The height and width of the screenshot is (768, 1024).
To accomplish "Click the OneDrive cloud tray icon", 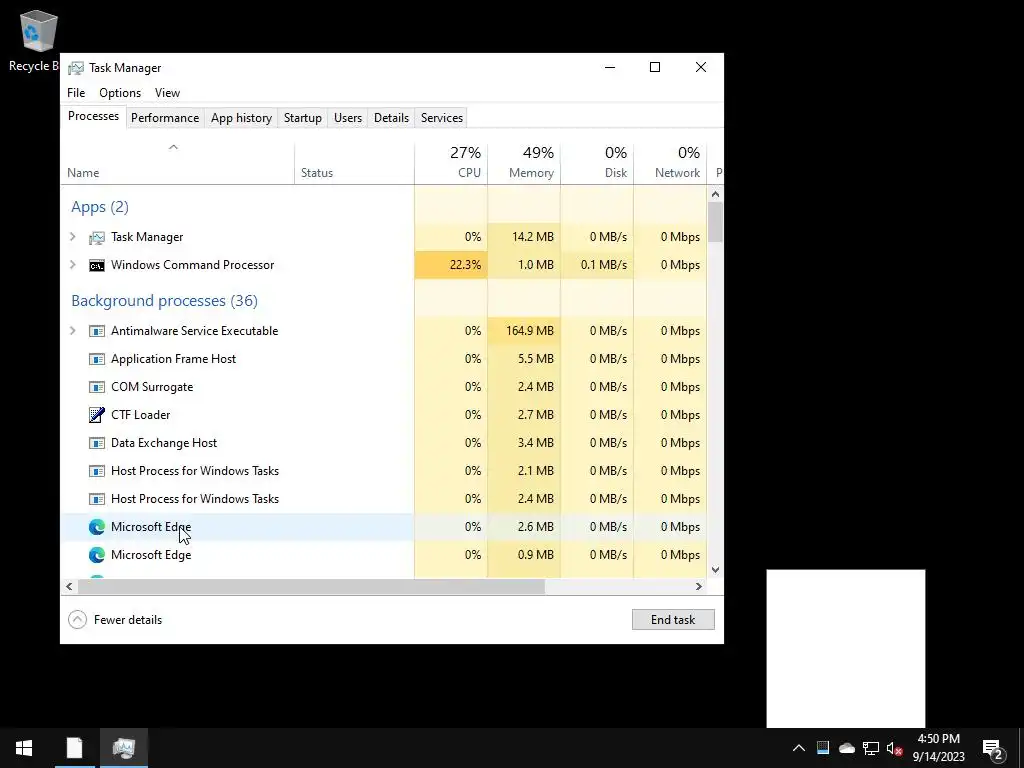I will click(x=846, y=748).
